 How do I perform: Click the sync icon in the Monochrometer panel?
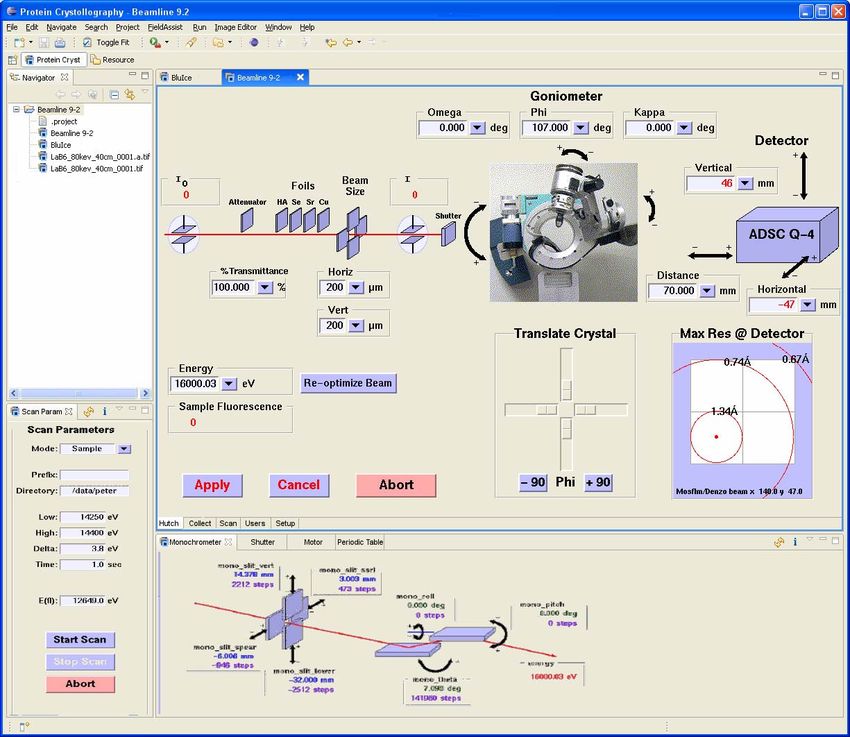click(779, 542)
